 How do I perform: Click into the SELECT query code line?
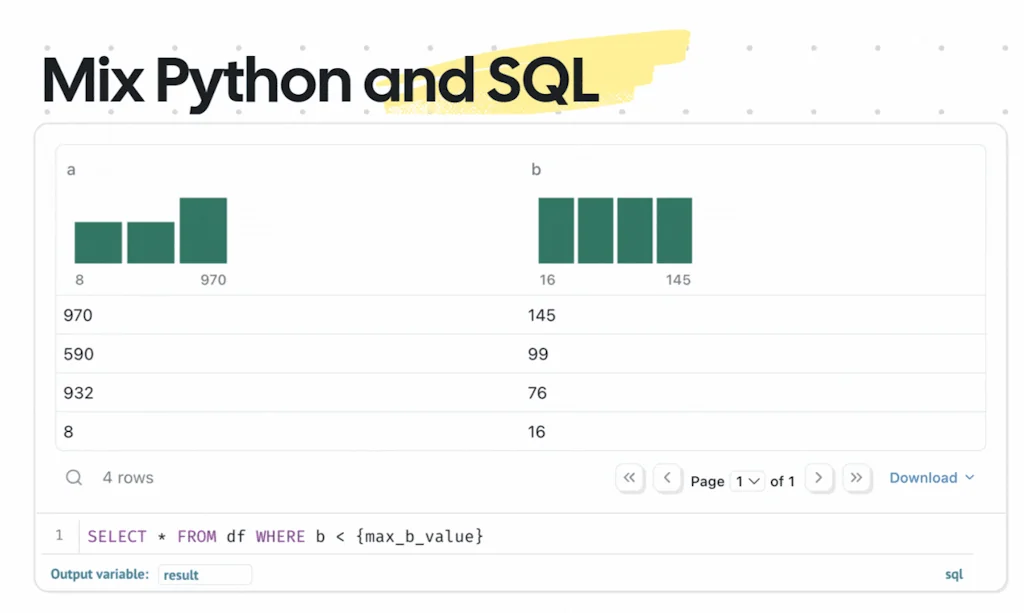[285, 537]
